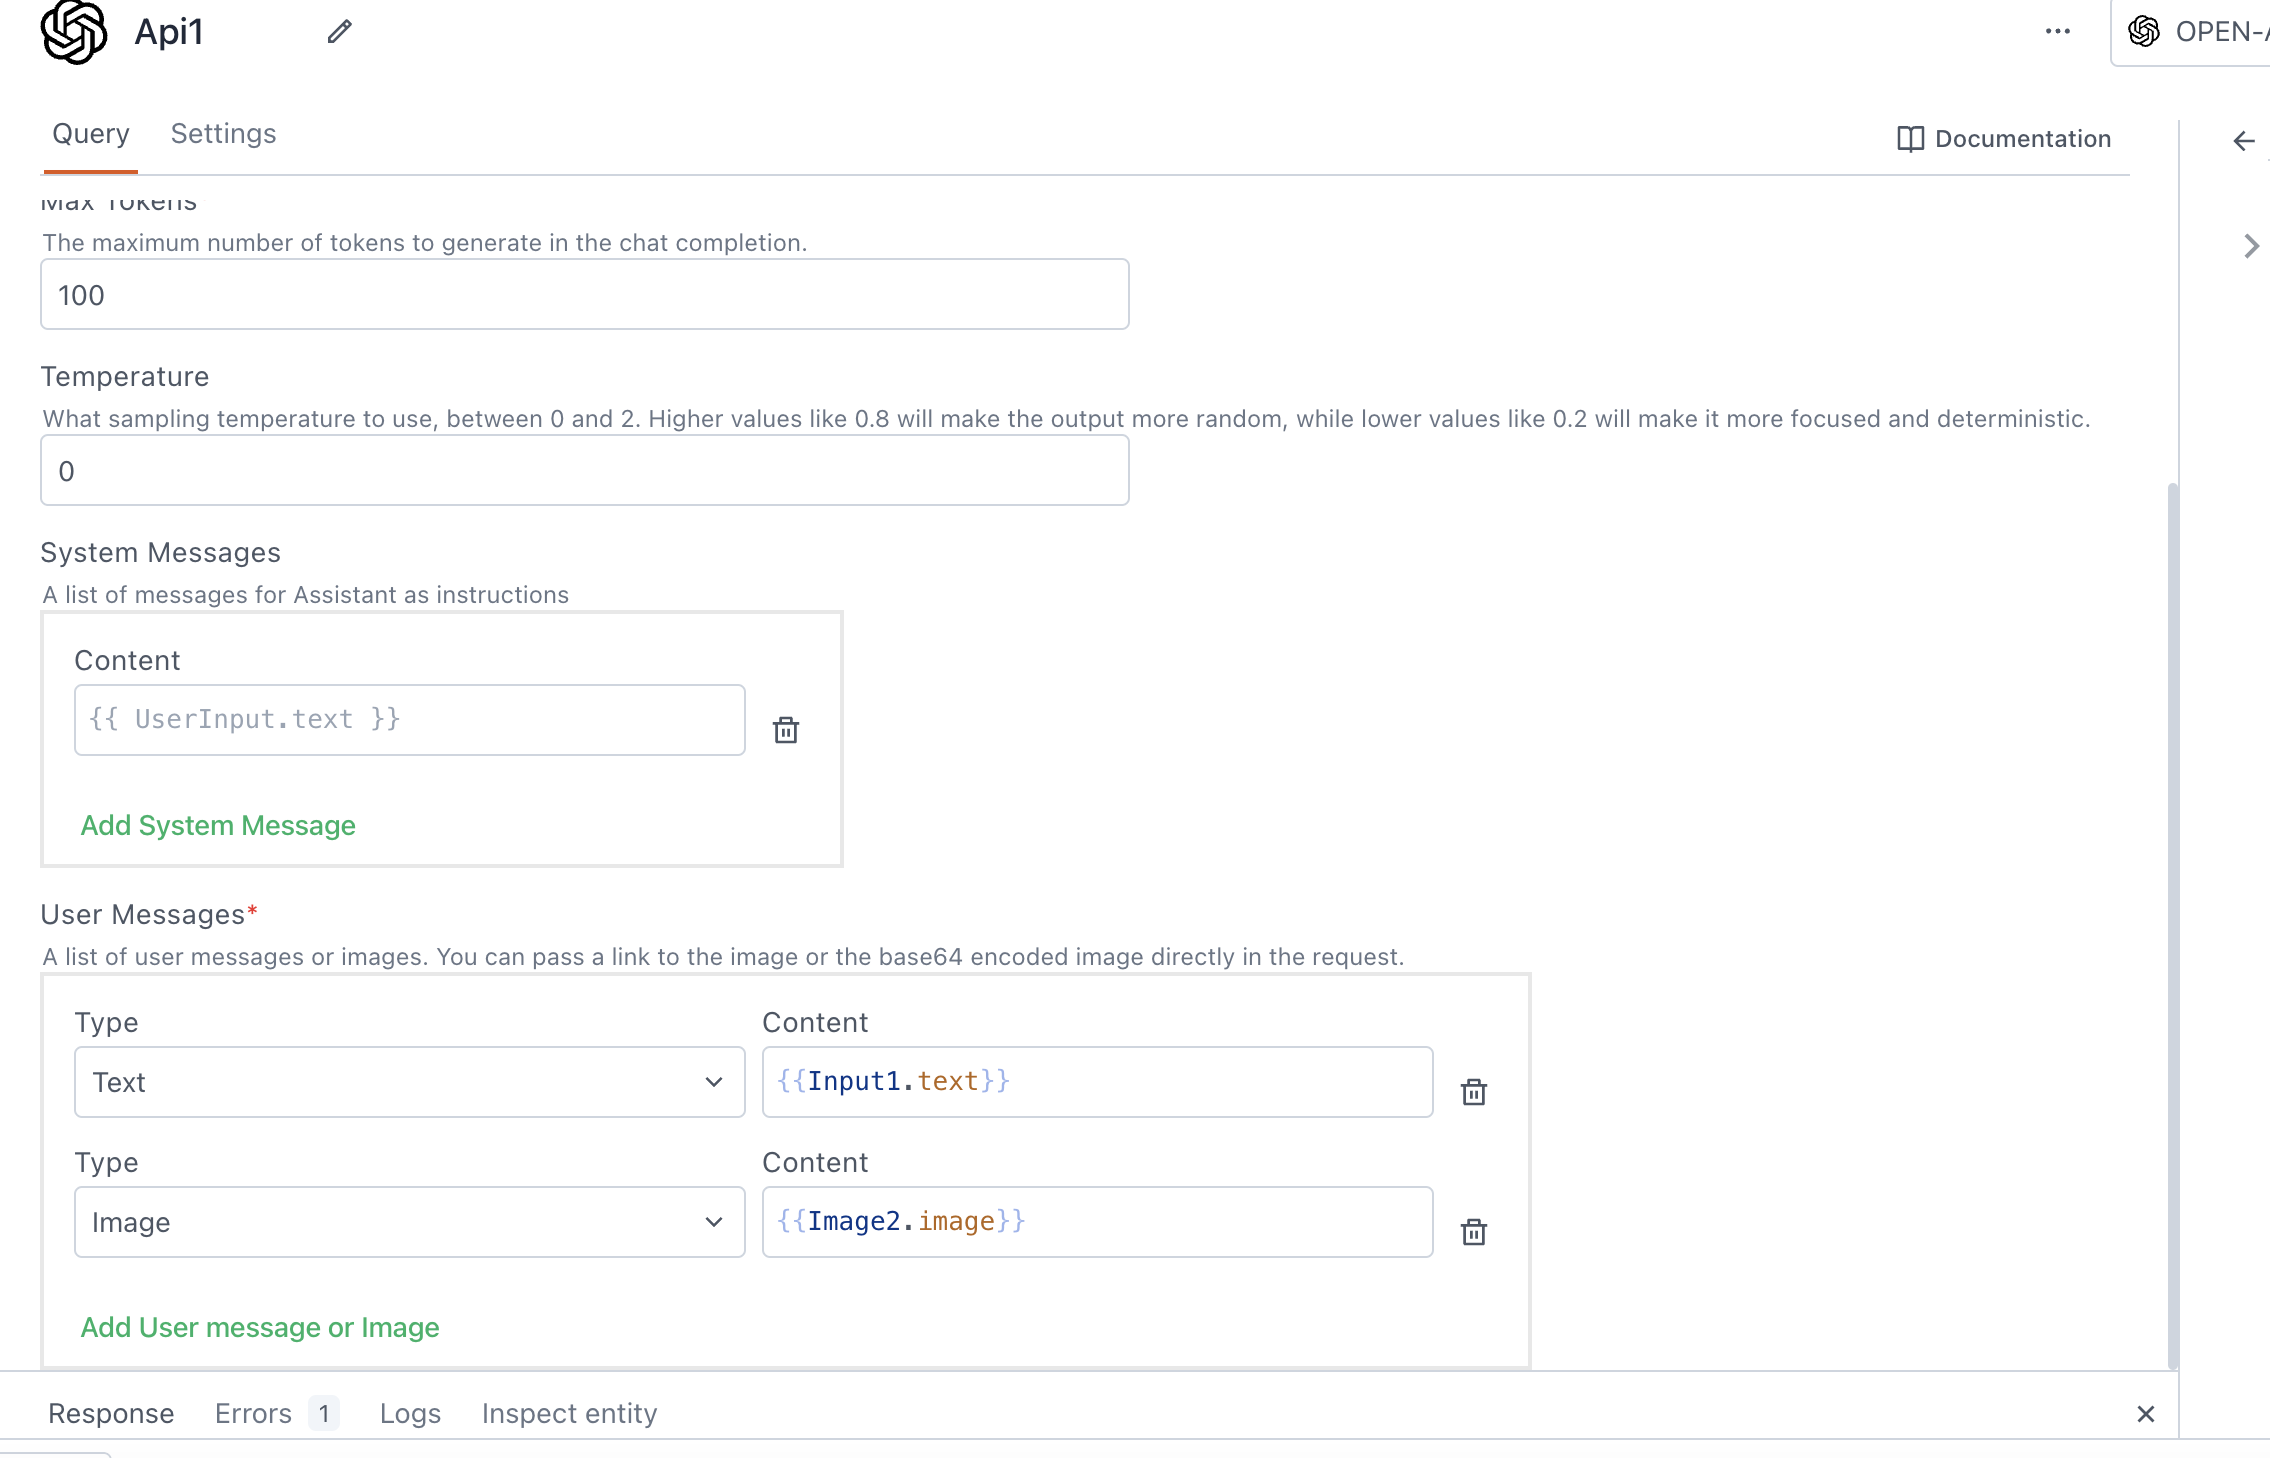Viewport: 2270px width, 1458px height.
Task: Open the Logs tab
Action: click(410, 1414)
